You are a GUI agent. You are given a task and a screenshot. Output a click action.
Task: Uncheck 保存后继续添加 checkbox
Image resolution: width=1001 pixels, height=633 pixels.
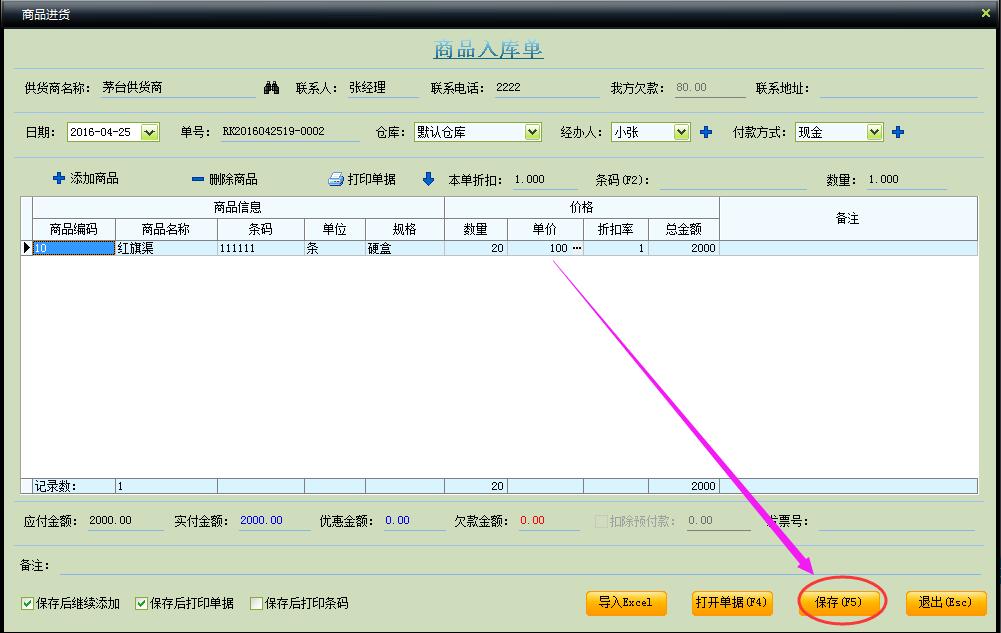point(27,604)
